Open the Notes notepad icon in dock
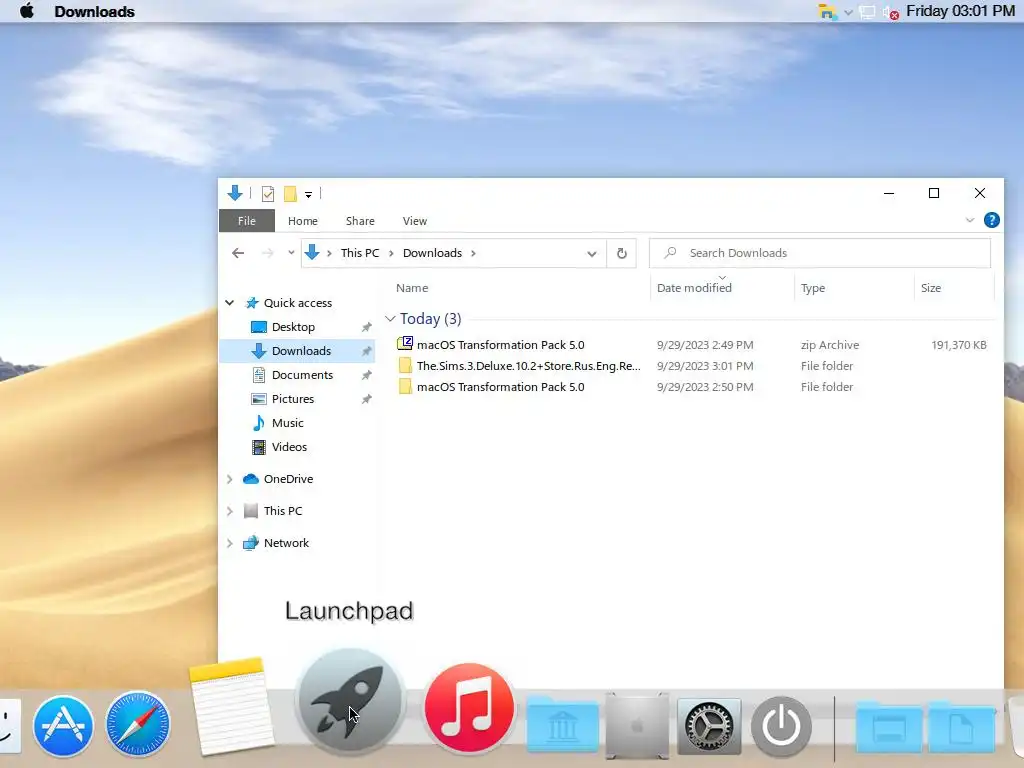1024x768 pixels. 231,707
